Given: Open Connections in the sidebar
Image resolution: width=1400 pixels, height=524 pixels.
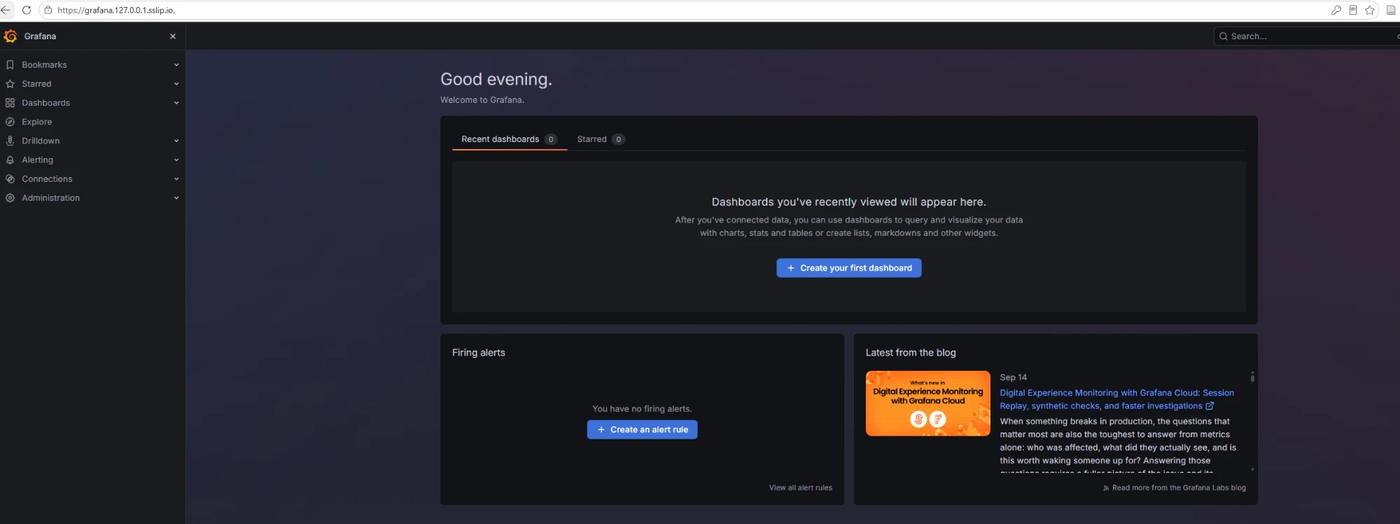Looking at the screenshot, I should pyautogui.click(x=47, y=179).
